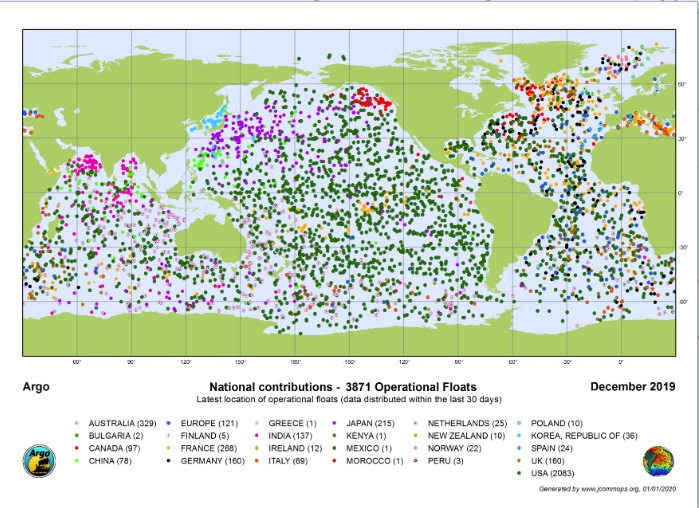Viewport: 699px width, 508px height.
Task: Click the GERMANY (160) legend entry
Action: (217, 461)
